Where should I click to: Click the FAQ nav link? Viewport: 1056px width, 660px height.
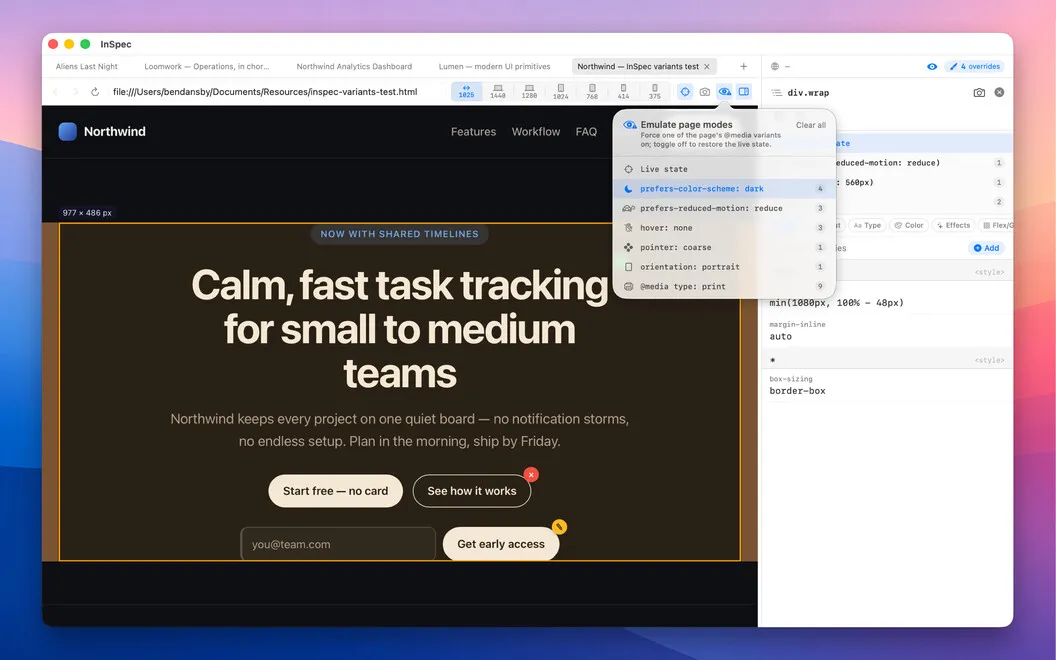586,132
